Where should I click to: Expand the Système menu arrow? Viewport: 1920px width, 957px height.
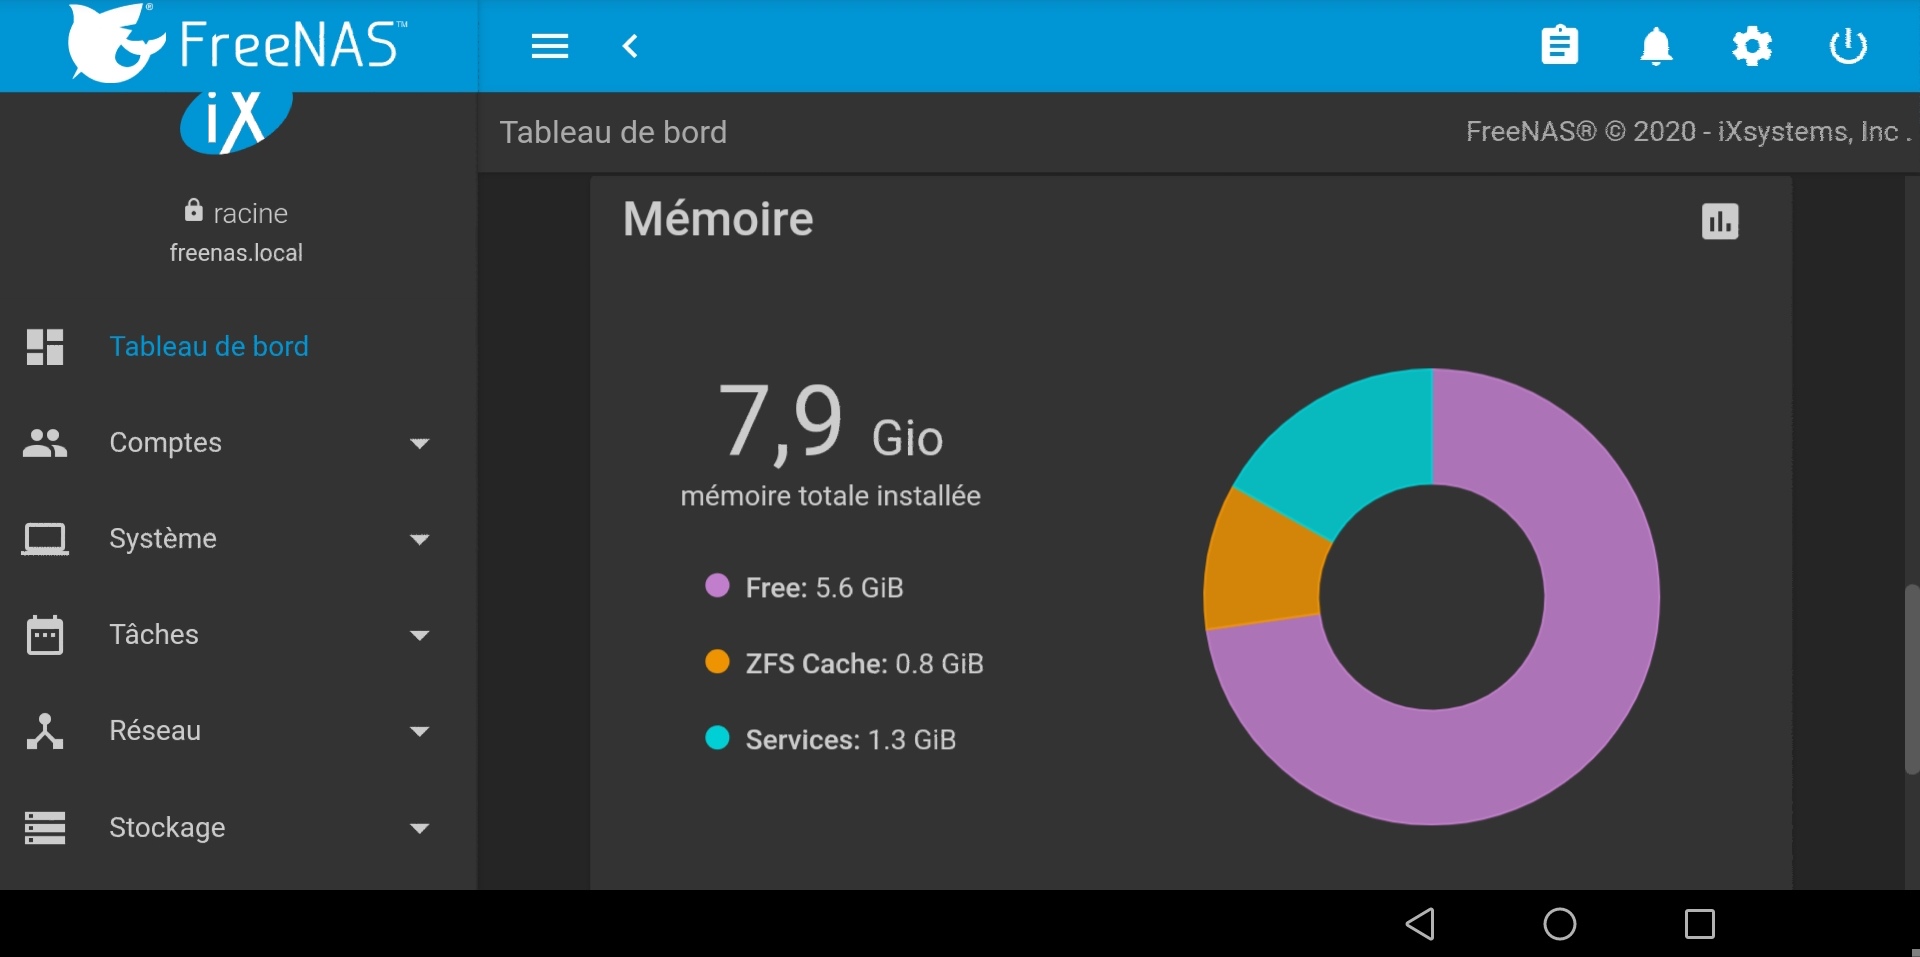coord(420,539)
